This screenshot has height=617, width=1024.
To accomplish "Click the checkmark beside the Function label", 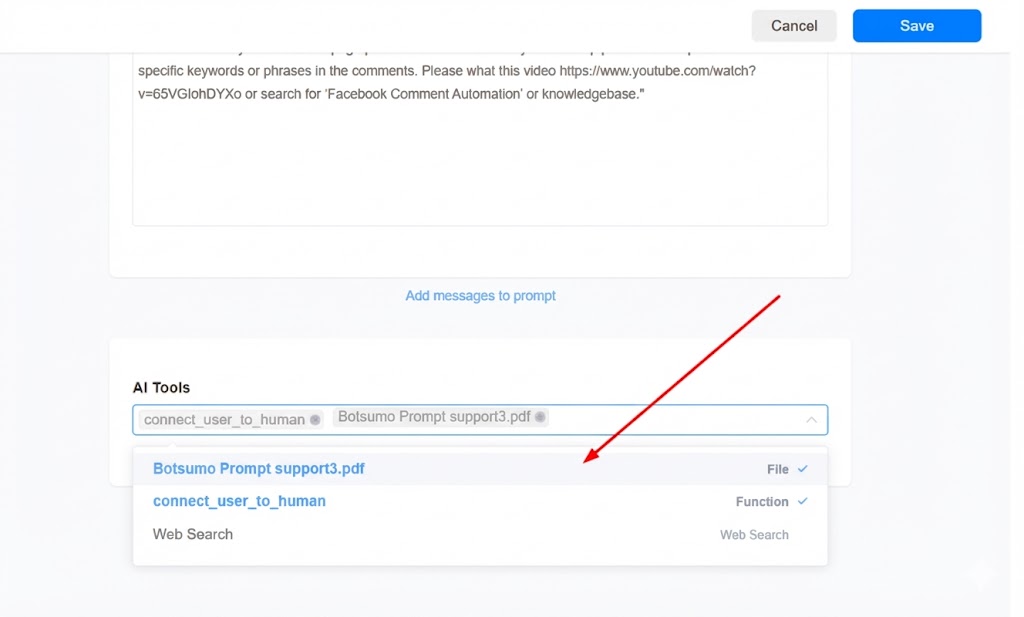I will pyautogui.click(x=803, y=501).
